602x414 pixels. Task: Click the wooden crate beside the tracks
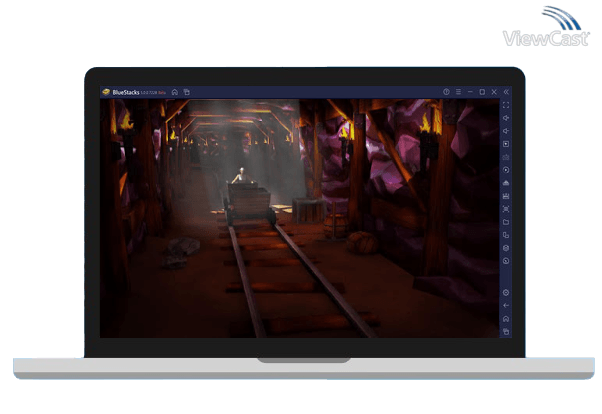308,210
